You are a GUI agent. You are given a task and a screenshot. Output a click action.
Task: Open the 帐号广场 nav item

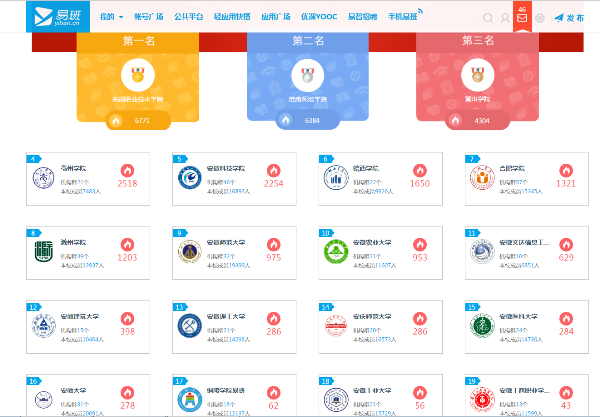(x=148, y=16)
